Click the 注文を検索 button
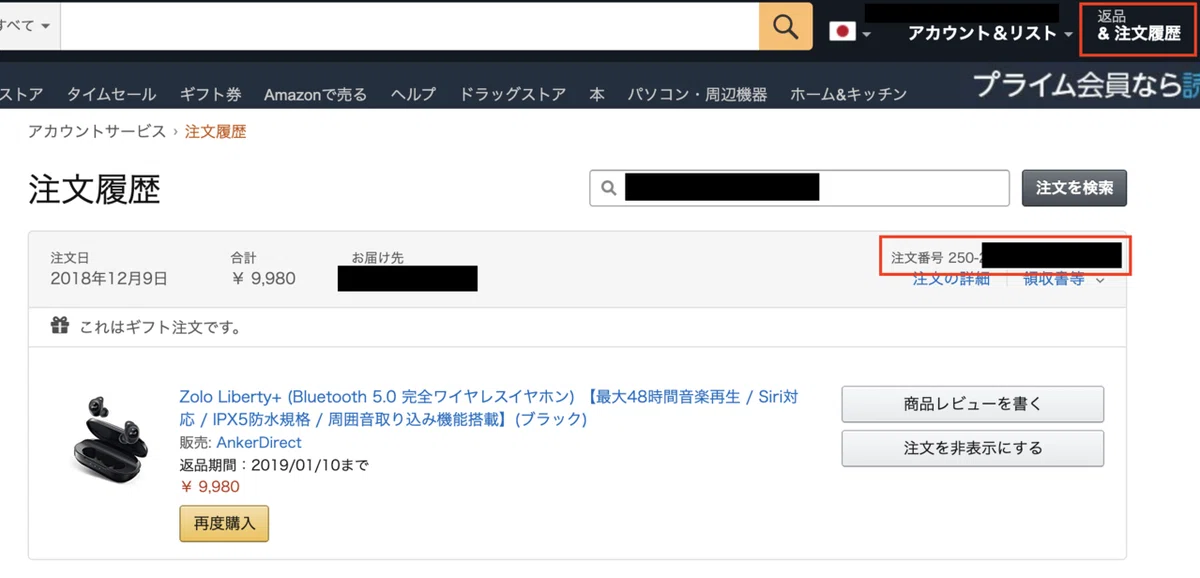The width and height of the screenshot is (1200, 578). [1074, 188]
